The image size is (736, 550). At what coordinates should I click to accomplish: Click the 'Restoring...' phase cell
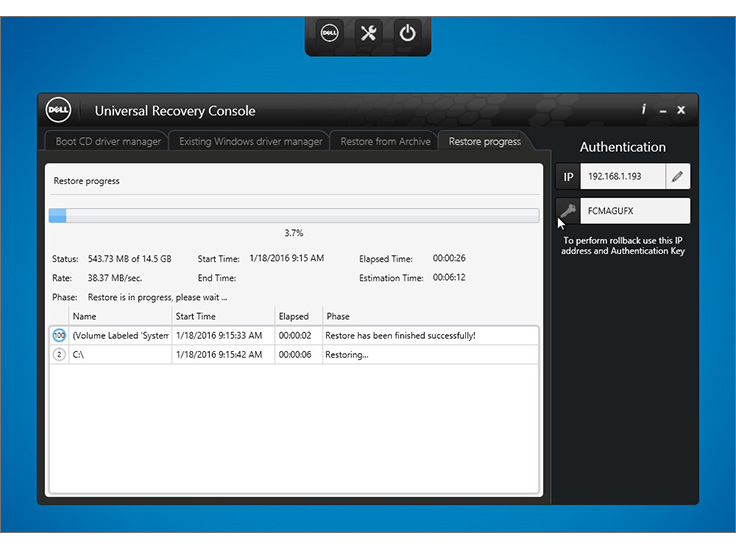[430, 355]
